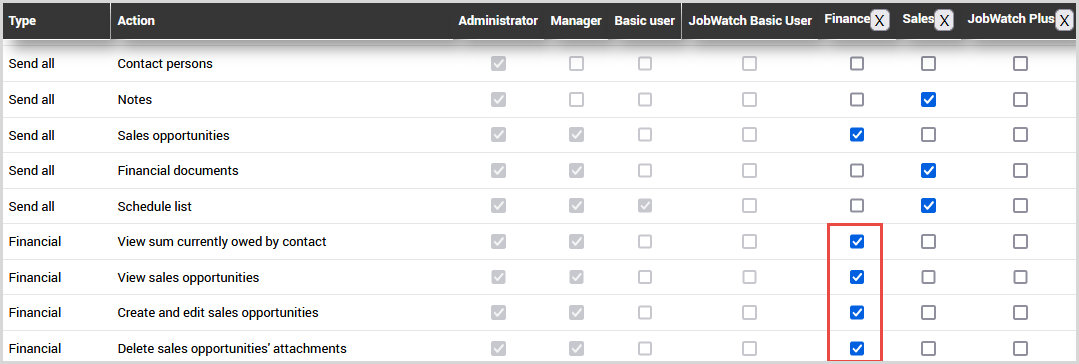Uncheck Finance for View sum currently owed
Screen dimensions: 1079x364
coord(857,242)
